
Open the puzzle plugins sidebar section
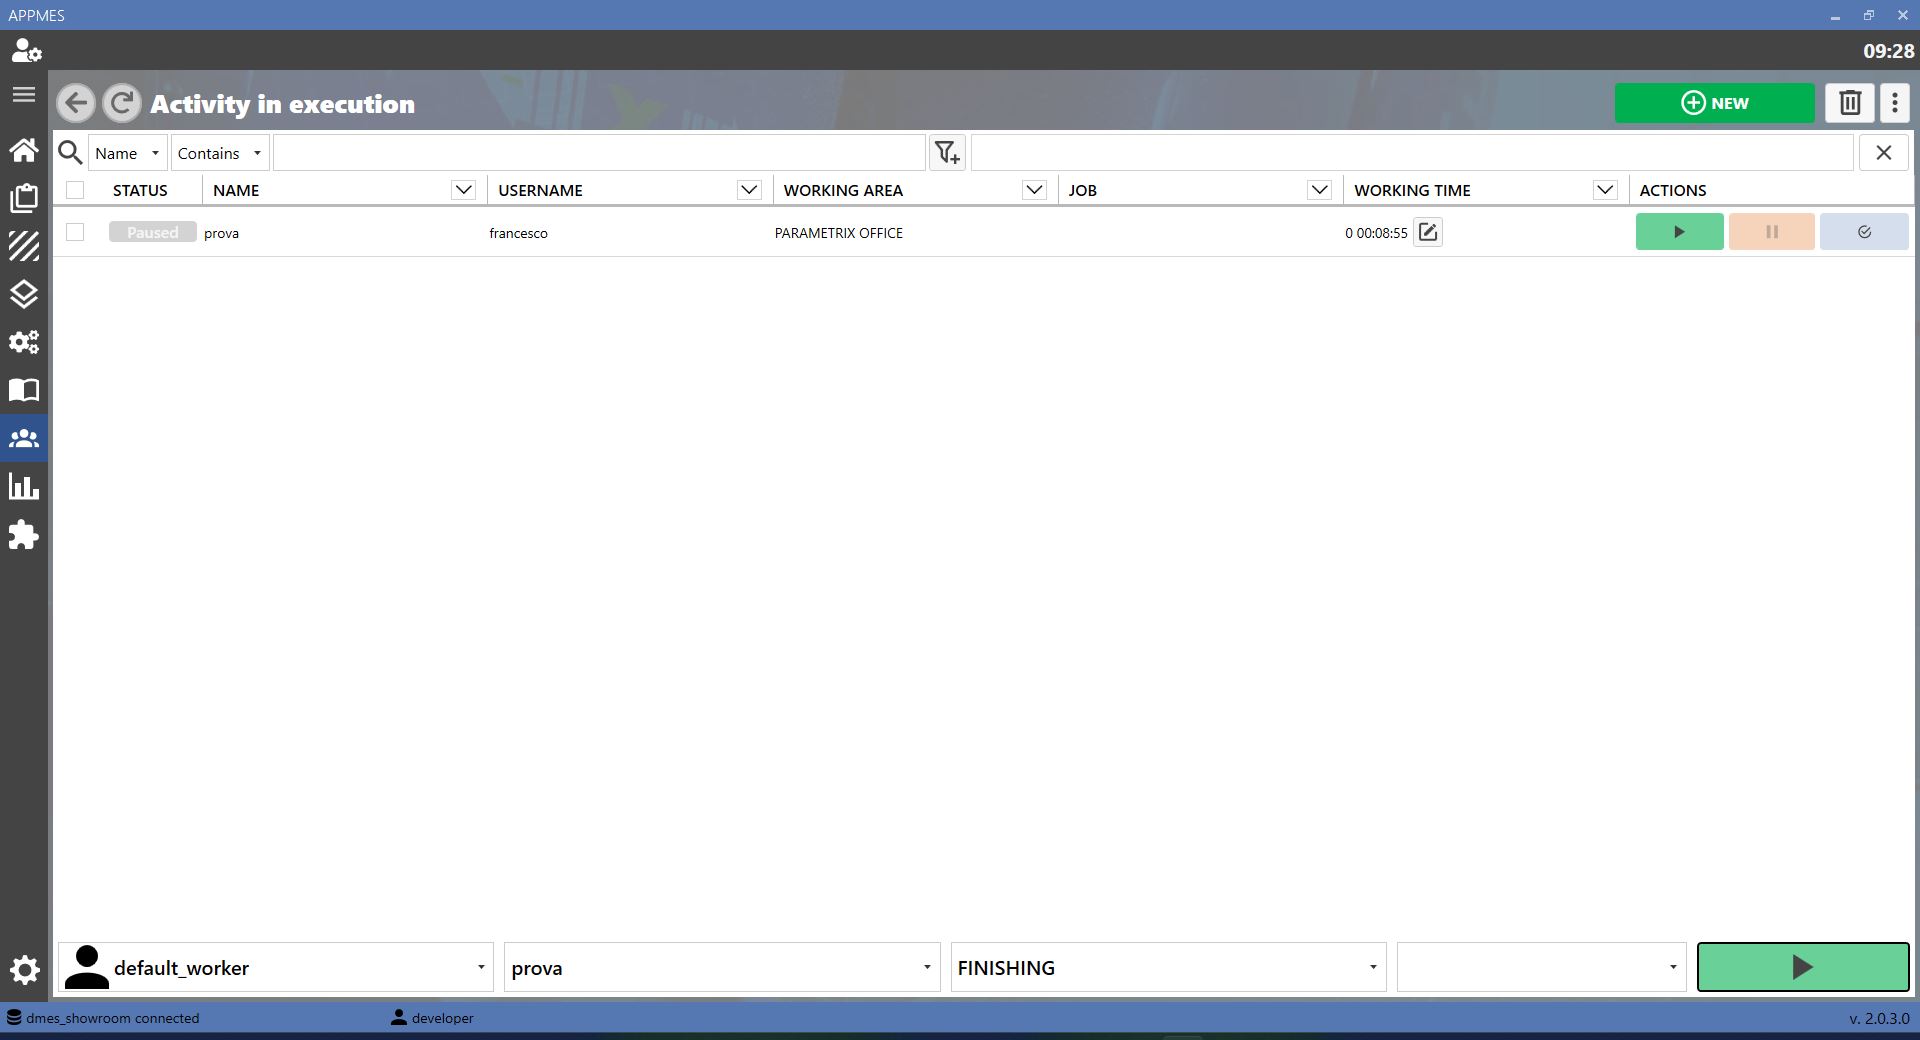[x=24, y=535]
